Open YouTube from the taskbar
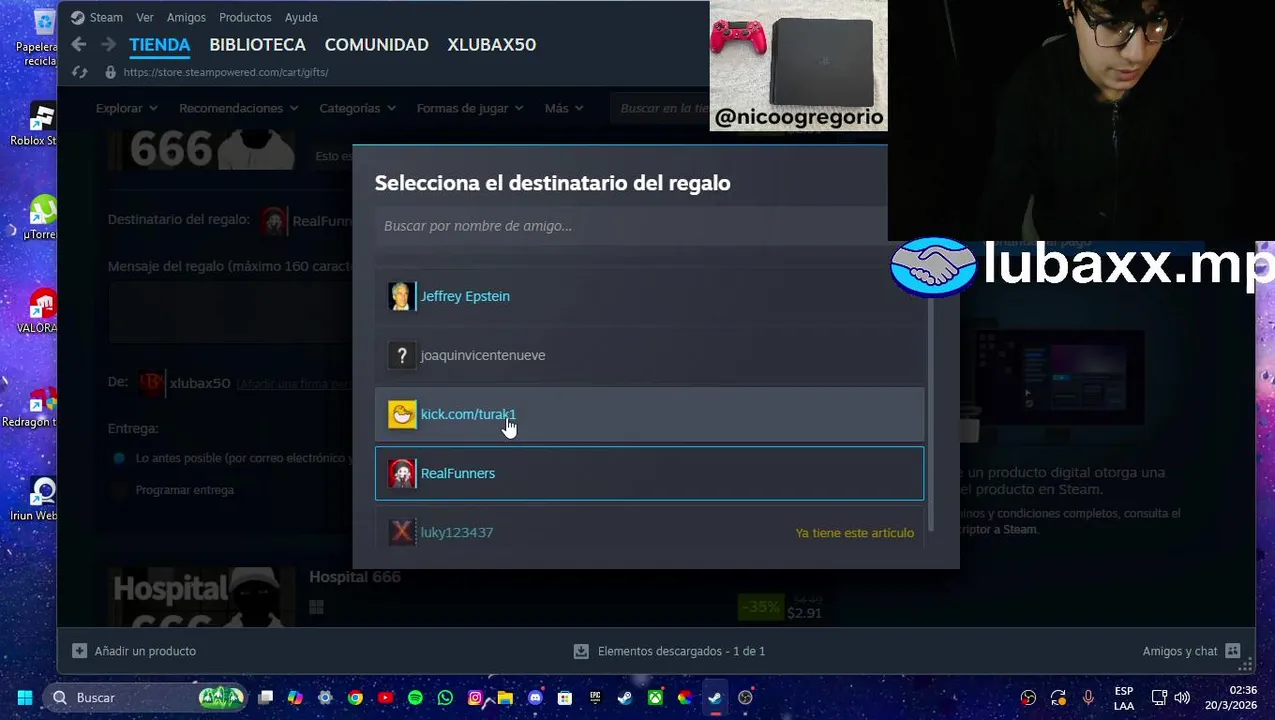Image resolution: width=1275 pixels, height=720 pixels. [385, 698]
